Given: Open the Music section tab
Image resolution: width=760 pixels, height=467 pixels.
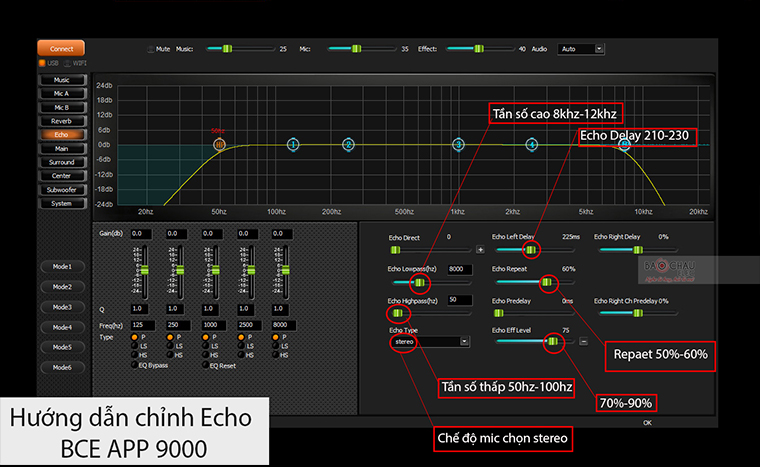Looking at the screenshot, I should tap(62, 80).
